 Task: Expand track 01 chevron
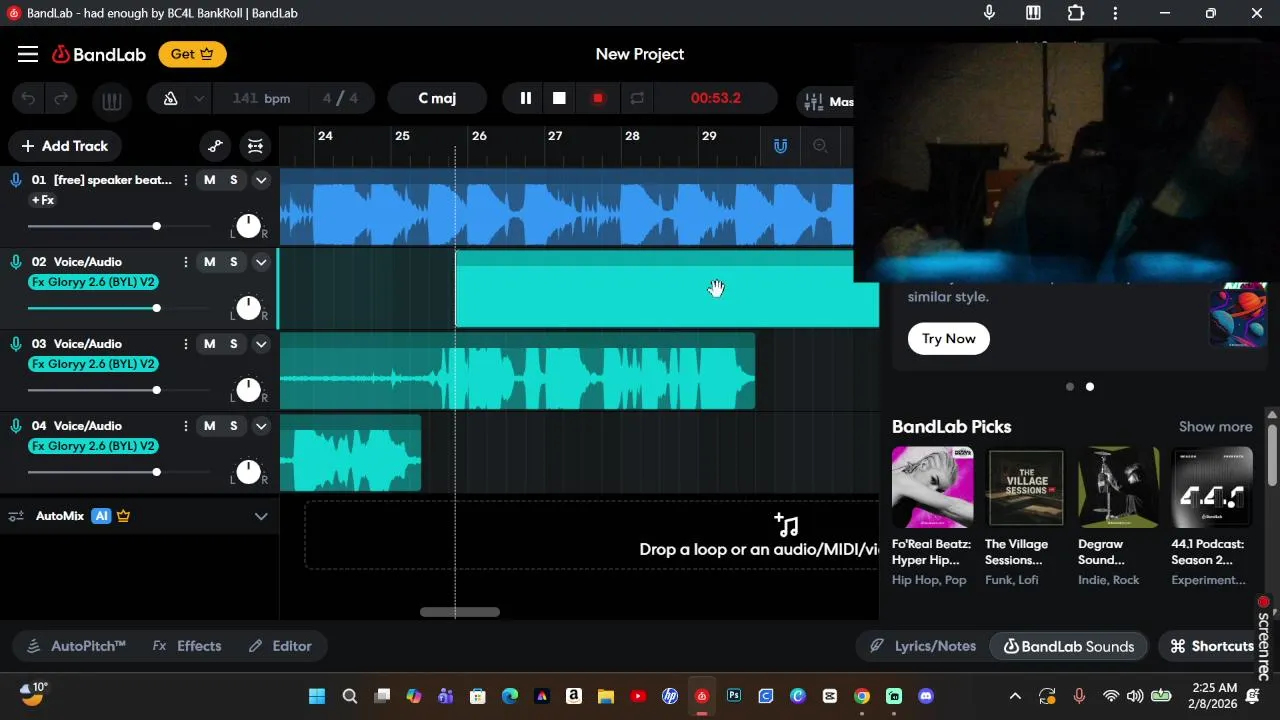[261, 180]
